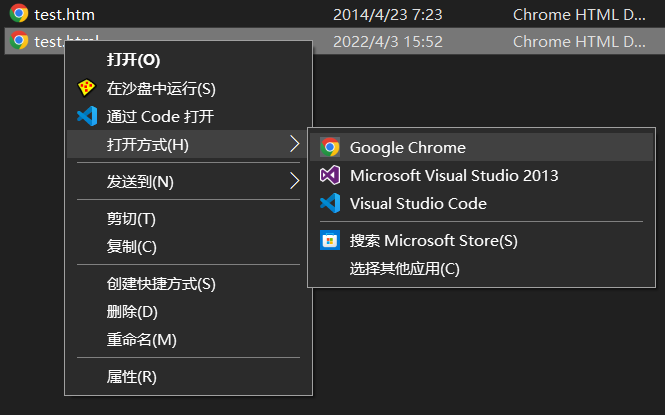Click the 2014/4/23 7:23 date of test.htm
Image resolution: width=665 pixels, height=415 pixels.
tap(388, 15)
